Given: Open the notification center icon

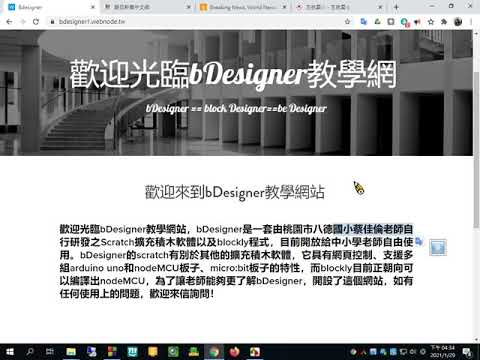Looking at the screenshot, I should coord(467,352).
